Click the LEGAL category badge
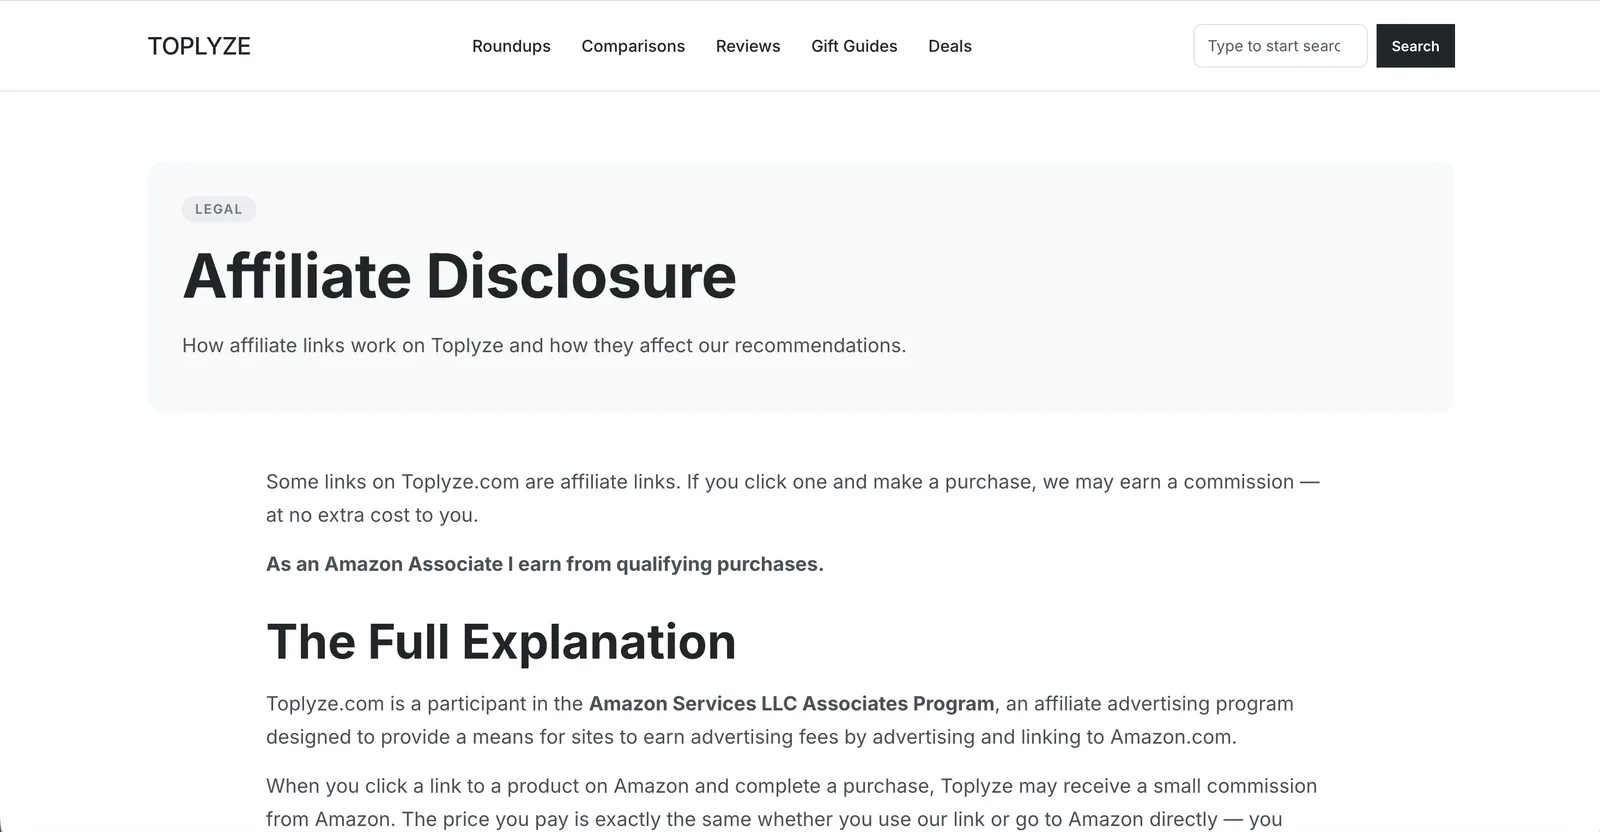Viewport: 1600px width, 832px height. [219, 209]
